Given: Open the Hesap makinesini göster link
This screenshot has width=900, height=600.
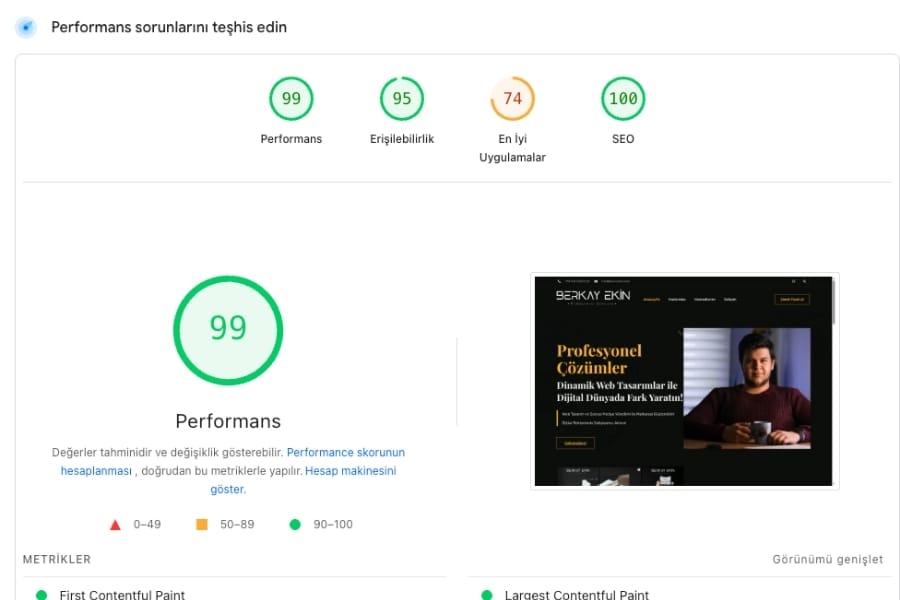Looking at the screenshot, I should [x=350, y=471].
